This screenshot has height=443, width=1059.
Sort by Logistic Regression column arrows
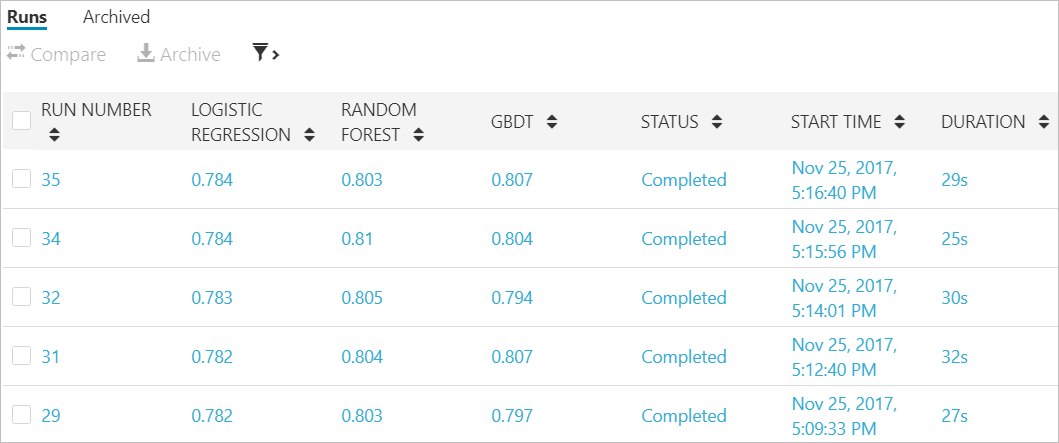[308, 135]
